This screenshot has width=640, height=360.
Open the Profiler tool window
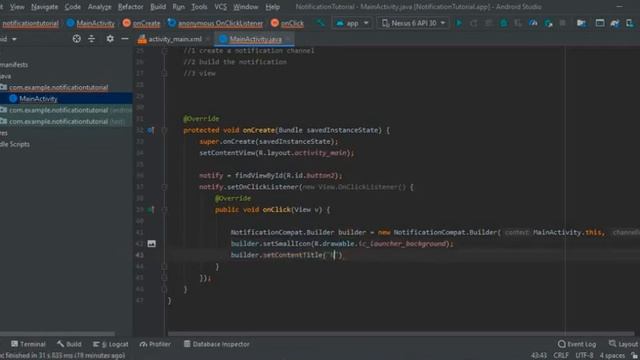pos(155,344)
